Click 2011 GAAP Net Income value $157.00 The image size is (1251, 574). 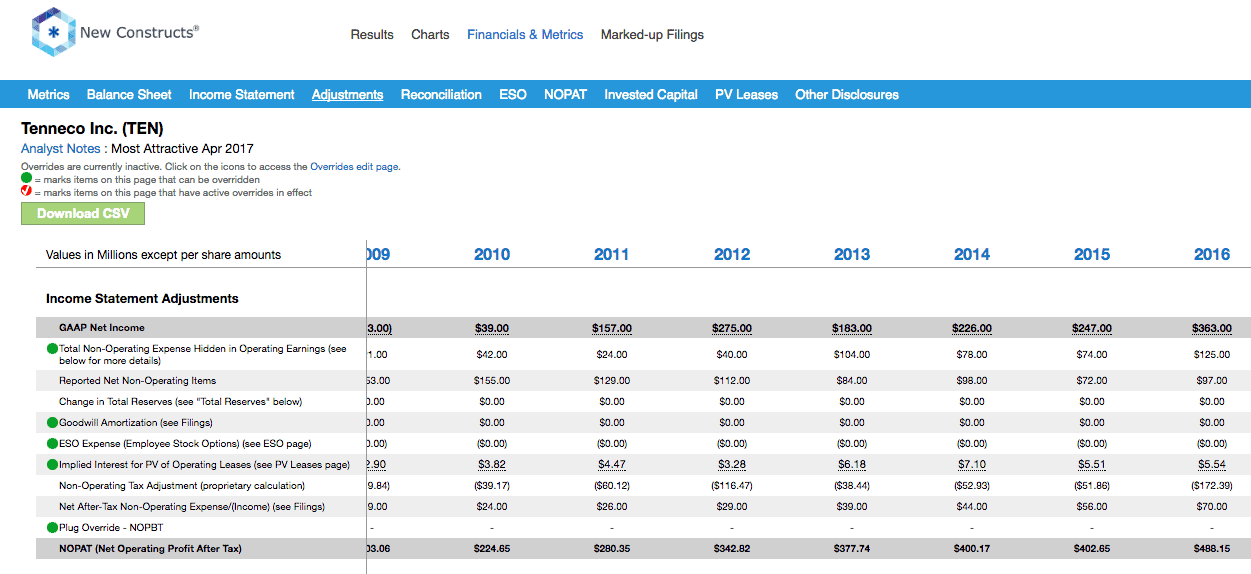612,328
